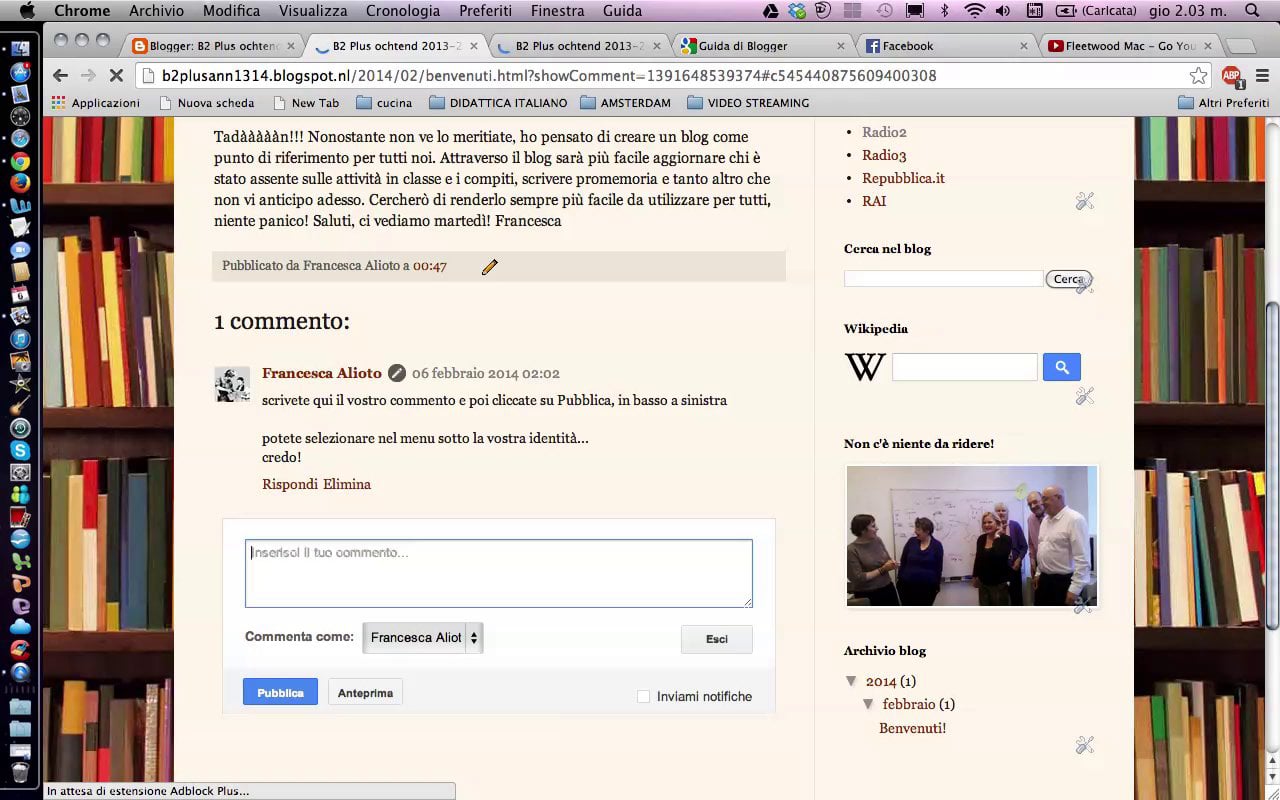Open the Trash in the dock

click(20, 772)
